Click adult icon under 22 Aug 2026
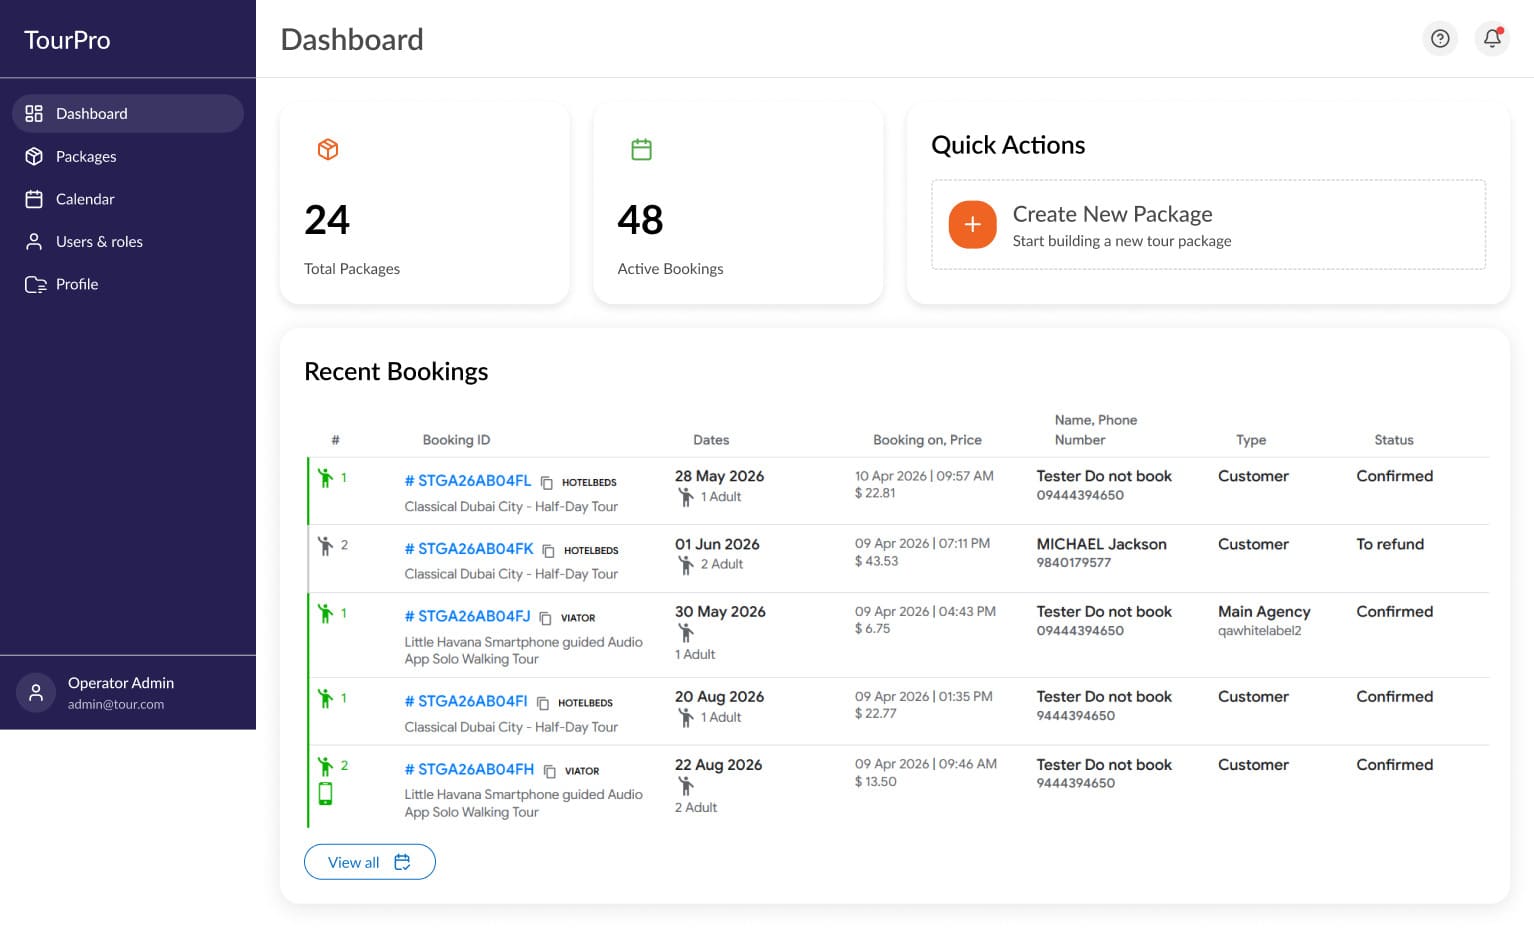The width and height of the screenshot is (1534, 939). [686, 786]
